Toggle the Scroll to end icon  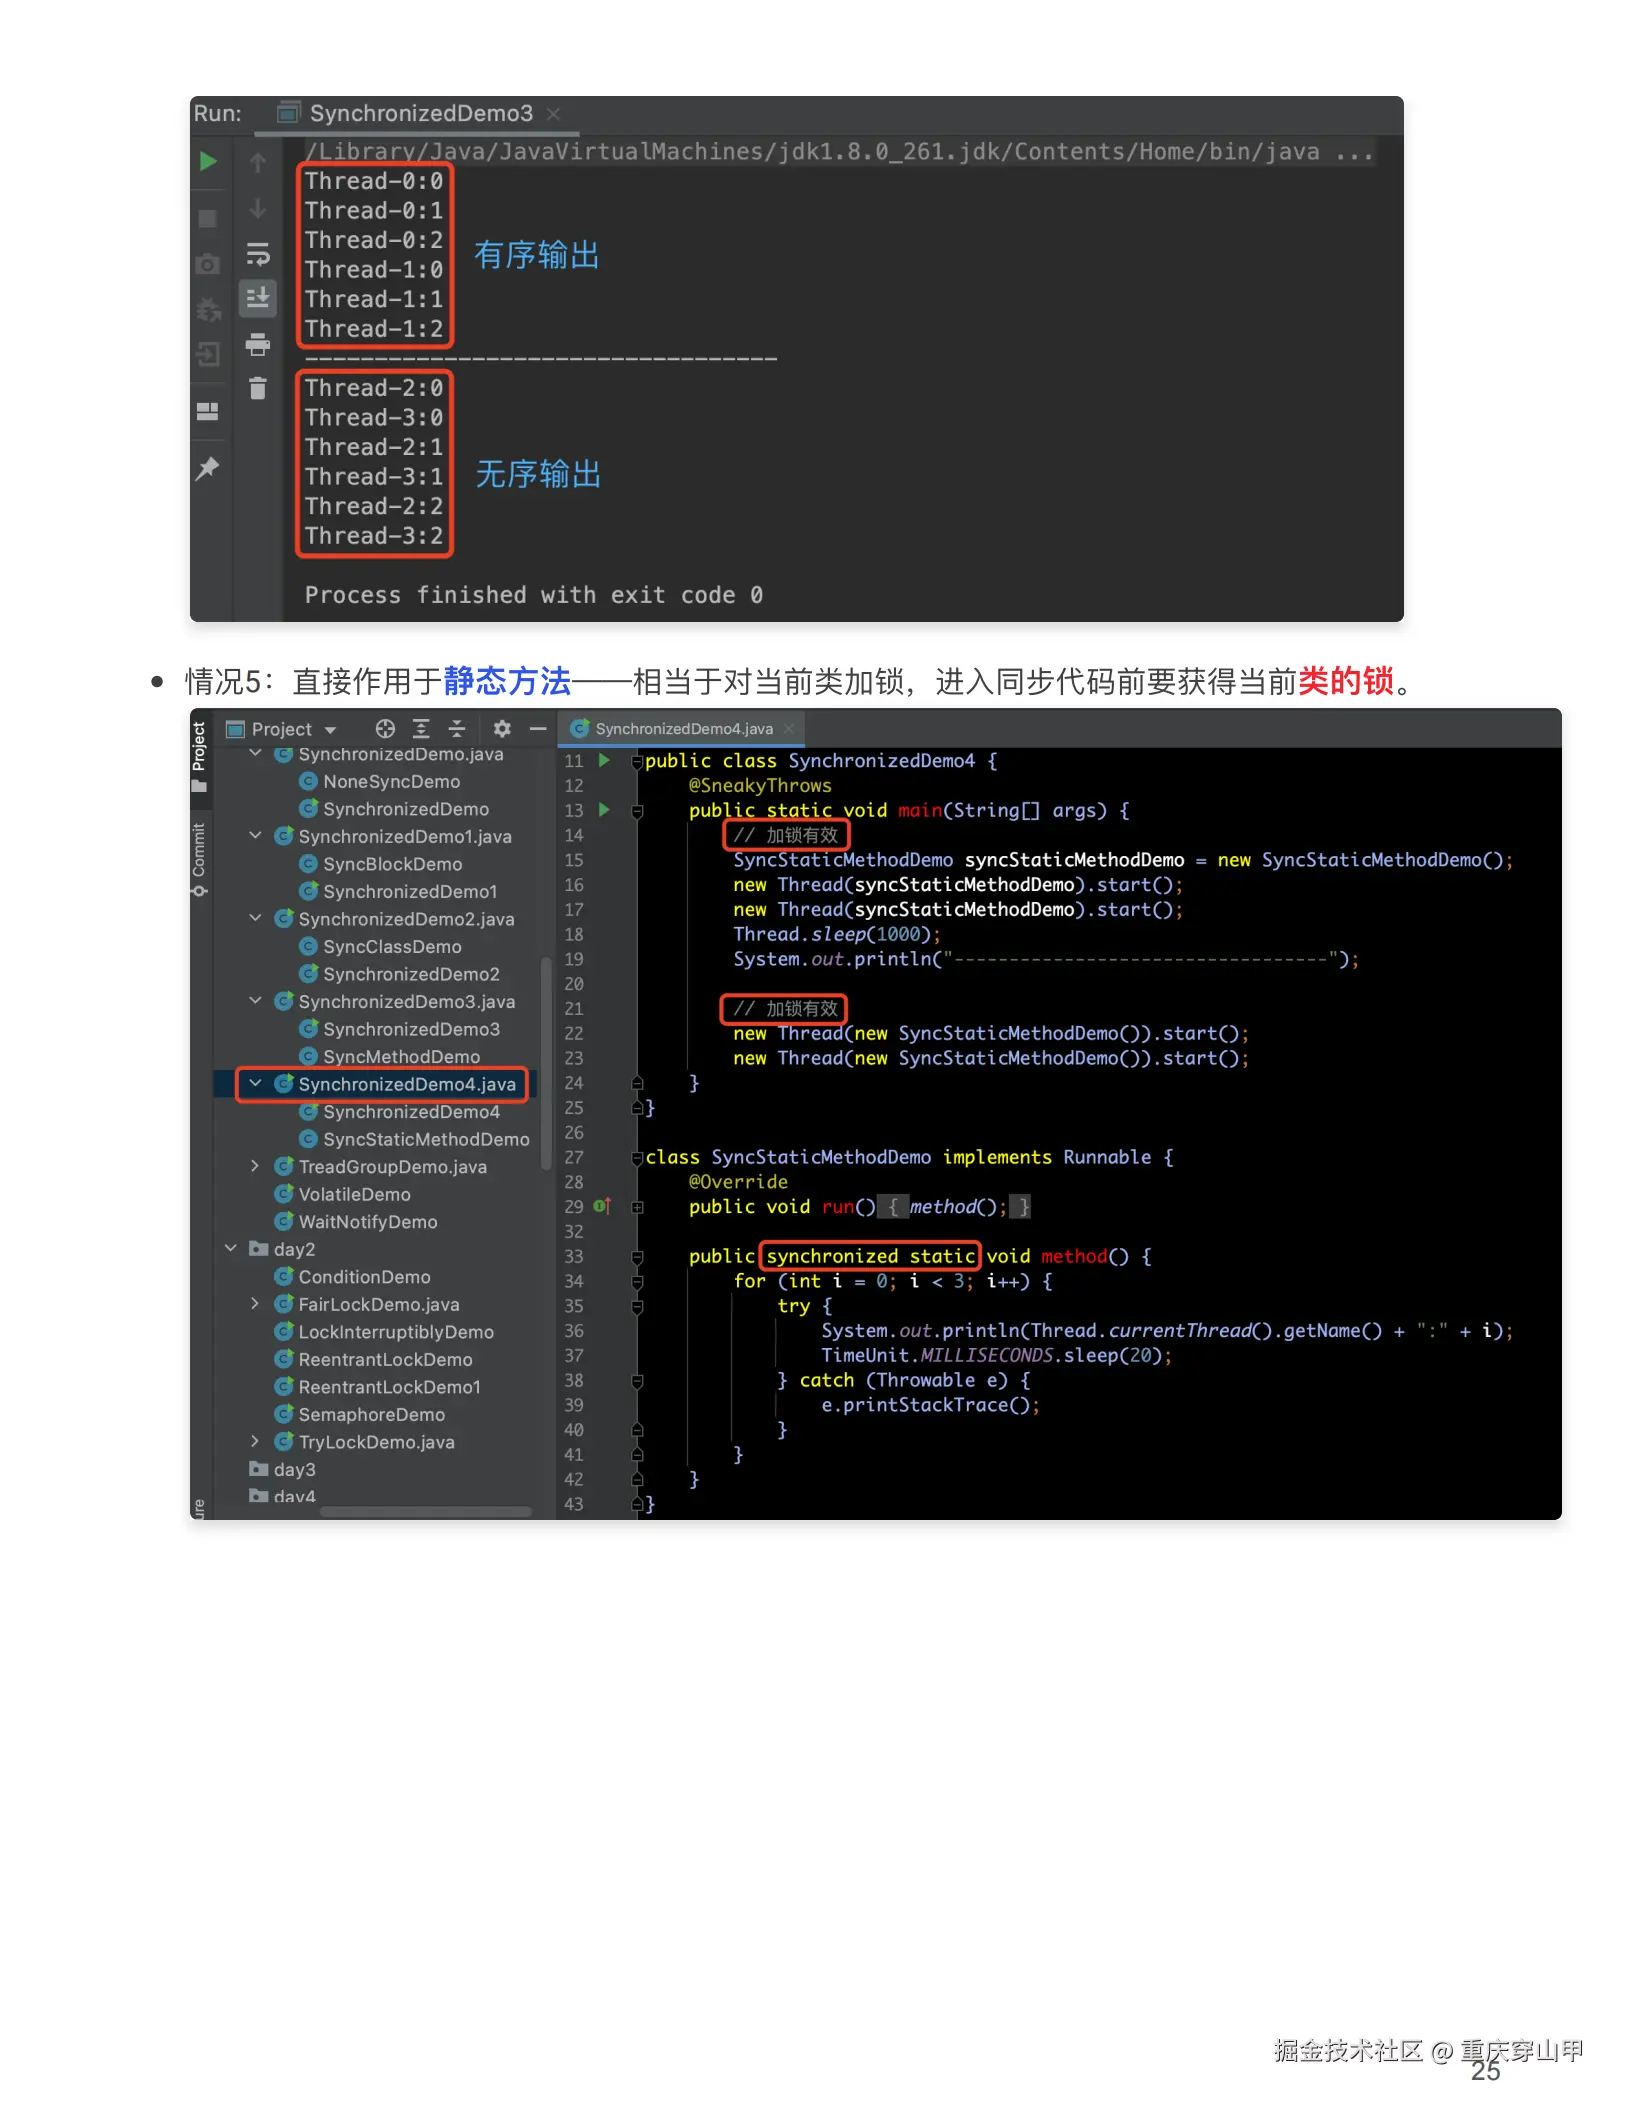[x=258, y=297]
